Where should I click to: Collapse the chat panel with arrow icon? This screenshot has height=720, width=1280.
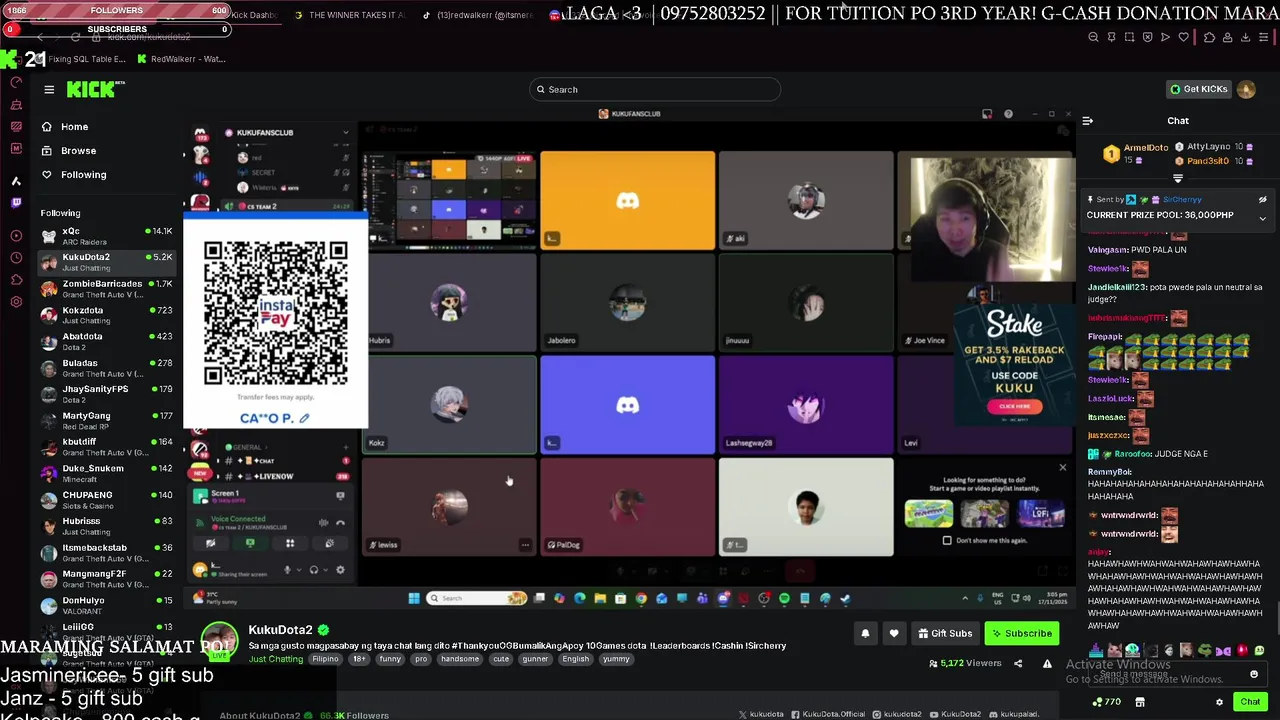[x=1088, y=121]
